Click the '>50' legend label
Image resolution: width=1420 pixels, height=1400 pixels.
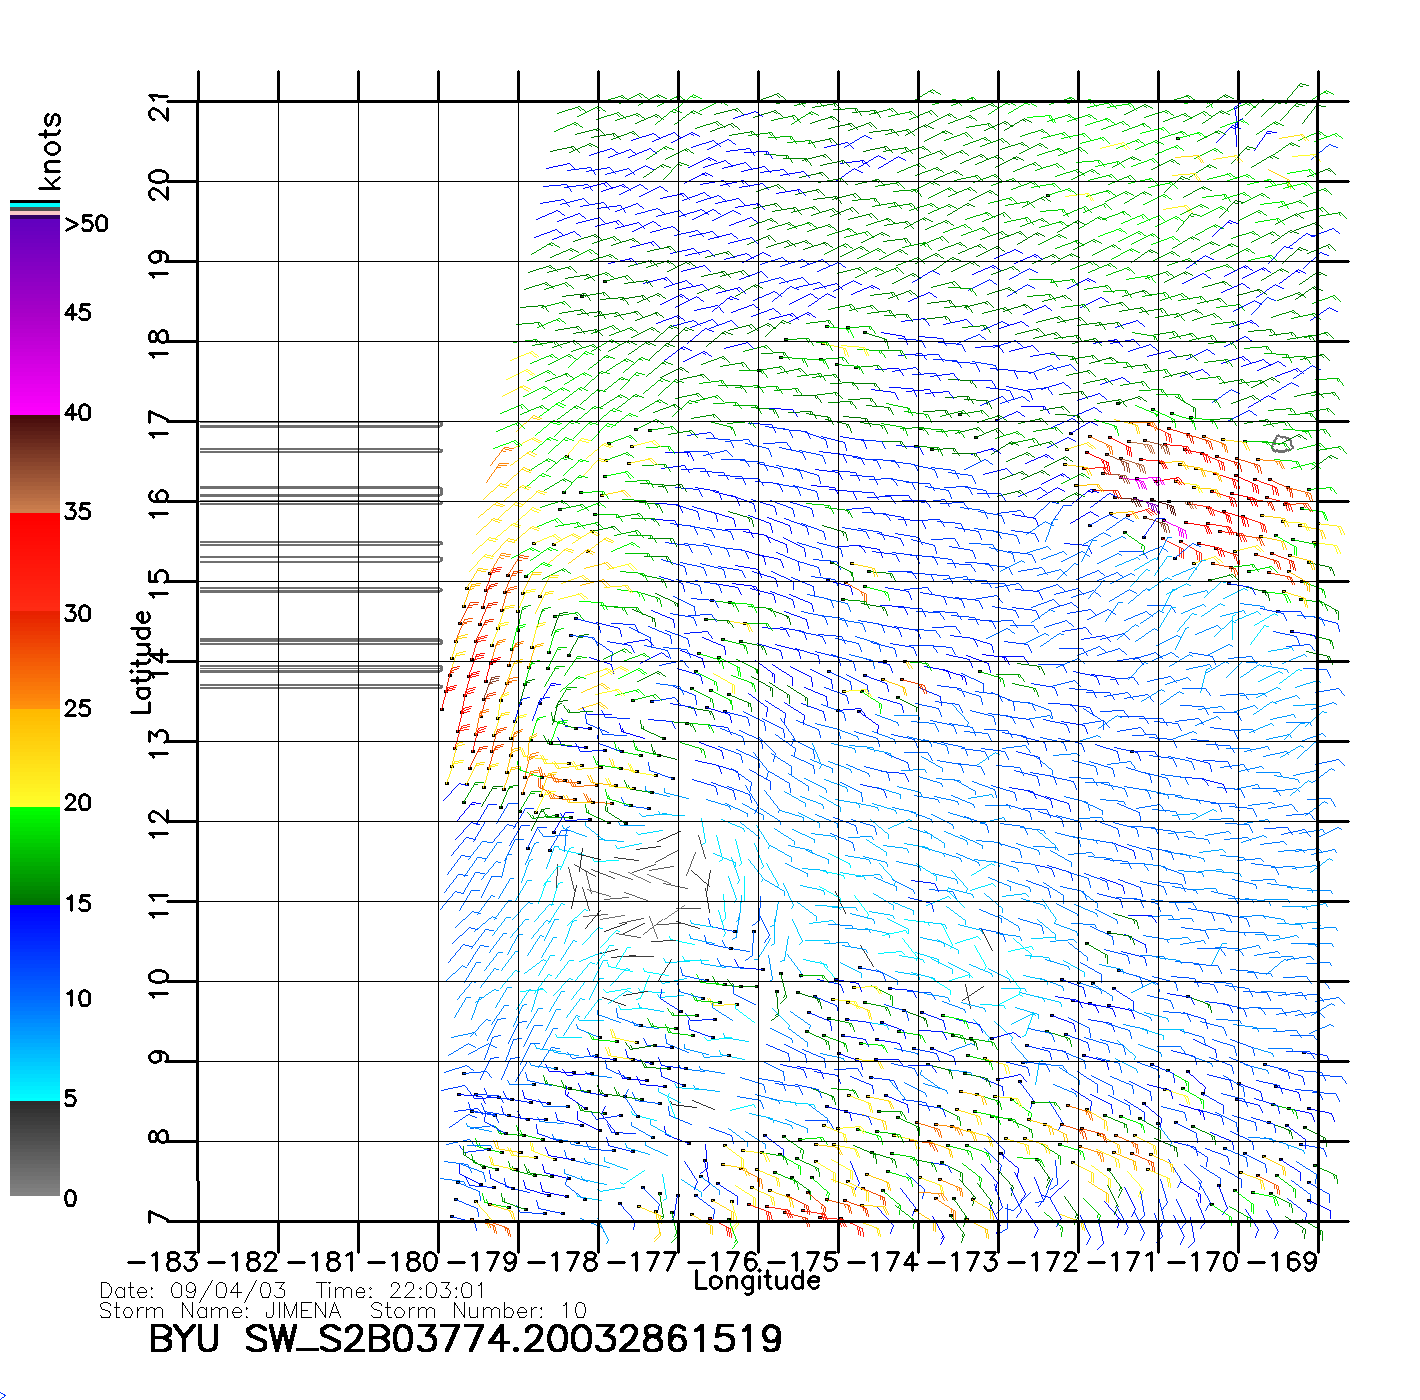[x=86, y=224]
